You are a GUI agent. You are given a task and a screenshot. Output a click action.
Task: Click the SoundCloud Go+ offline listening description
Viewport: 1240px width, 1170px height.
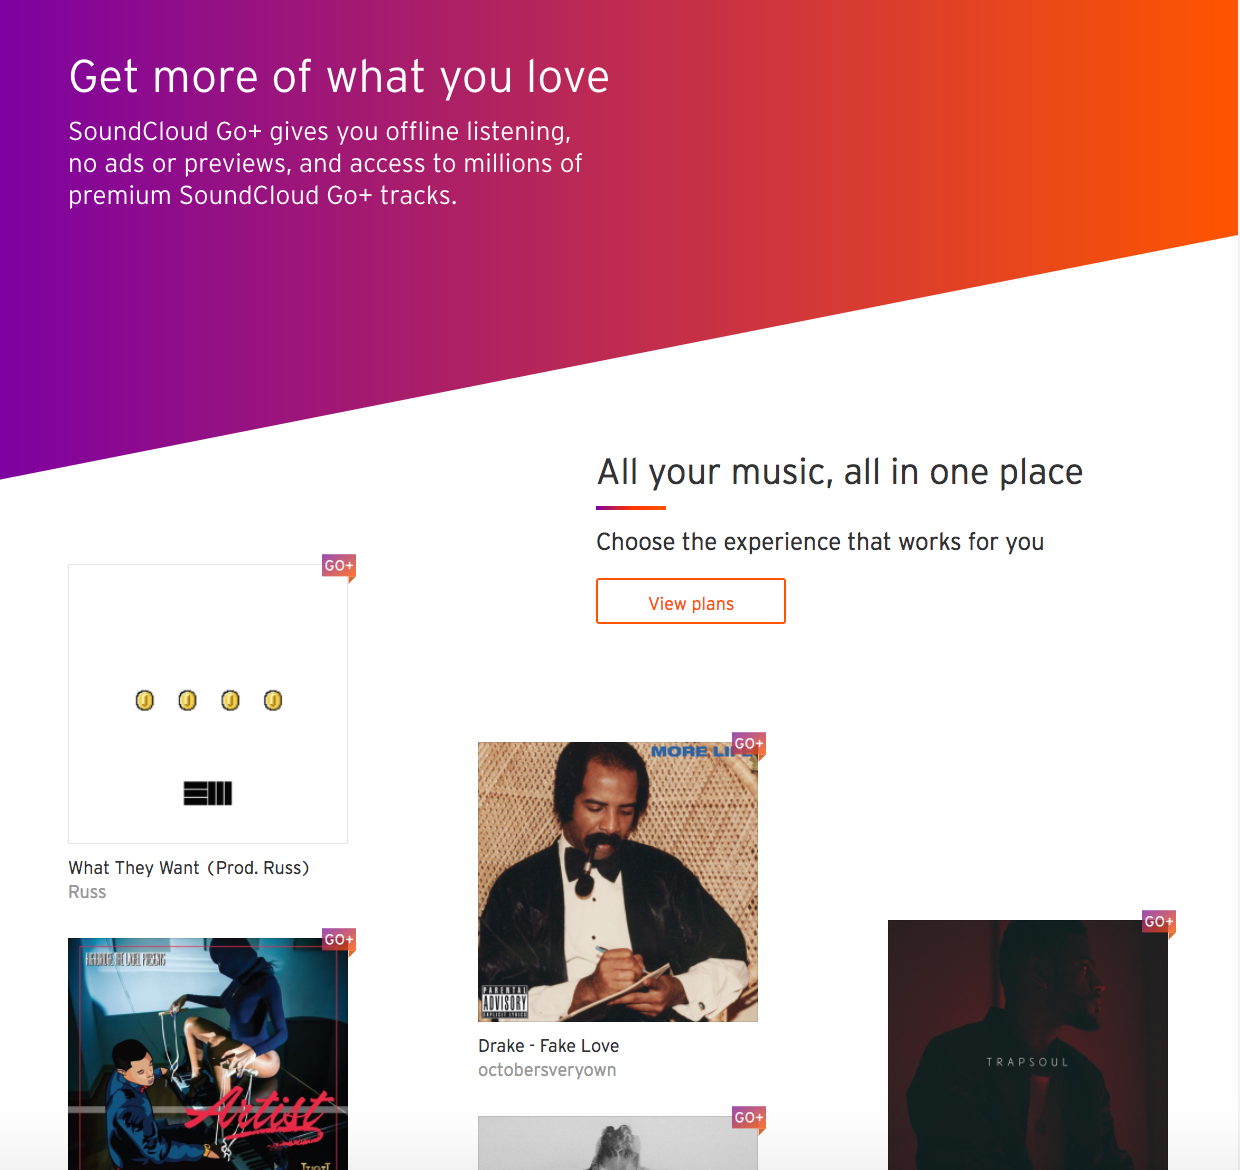click(325, 163)
